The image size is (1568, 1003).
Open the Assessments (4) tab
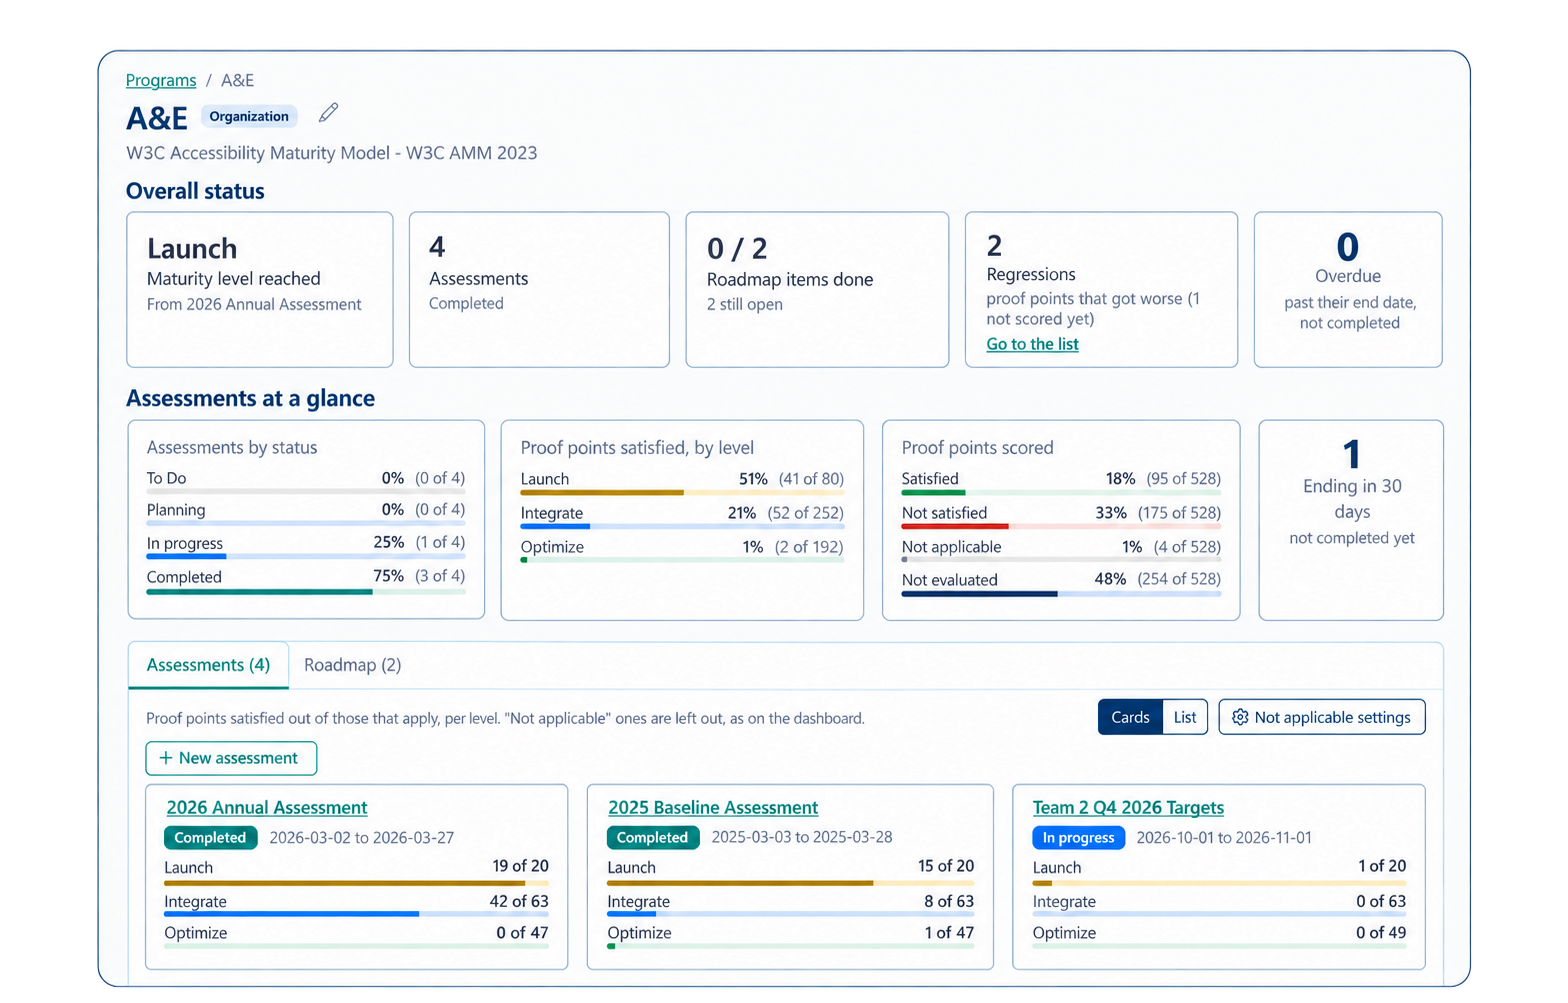click(208, 666)
